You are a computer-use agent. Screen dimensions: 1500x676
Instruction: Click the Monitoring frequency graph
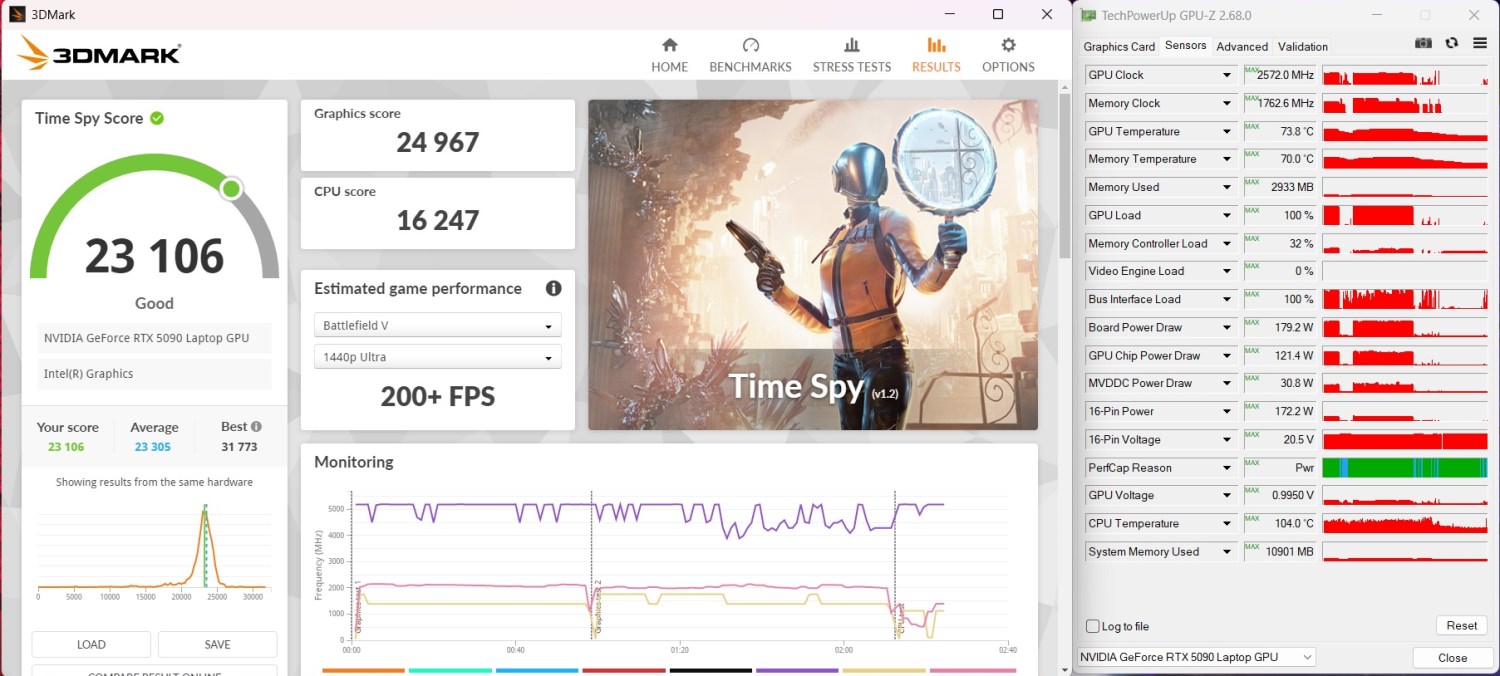point(678,565)
